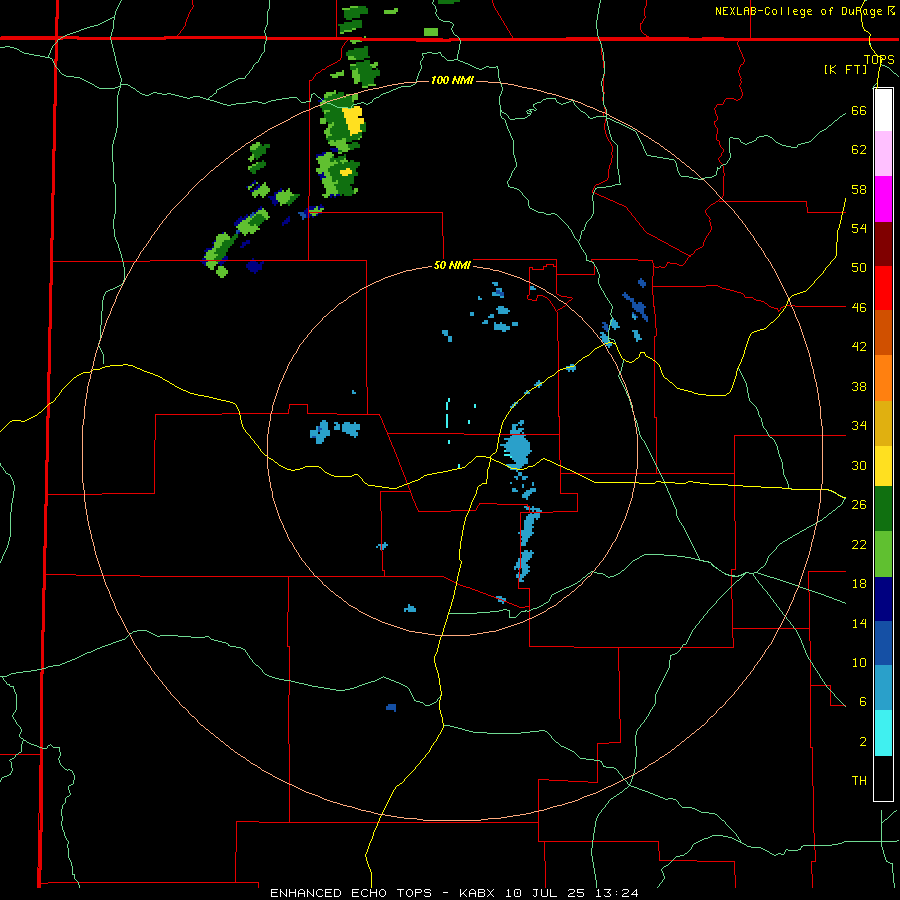
Task: Select the 18 legend value
Action: pos(859,584)
